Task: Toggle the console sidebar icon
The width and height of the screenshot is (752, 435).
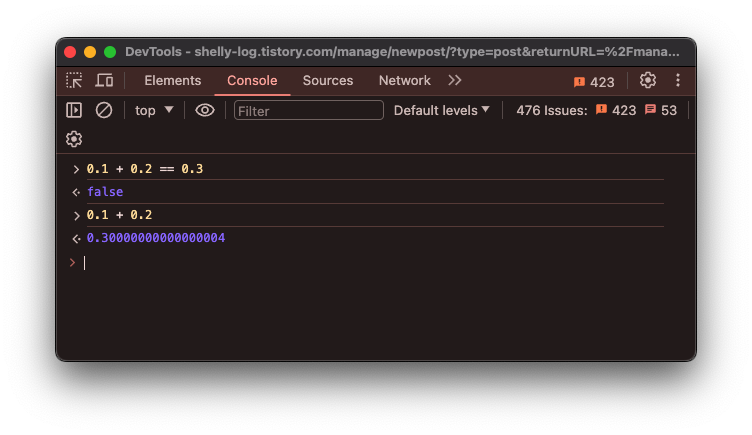Action: [x=74, y=110]
